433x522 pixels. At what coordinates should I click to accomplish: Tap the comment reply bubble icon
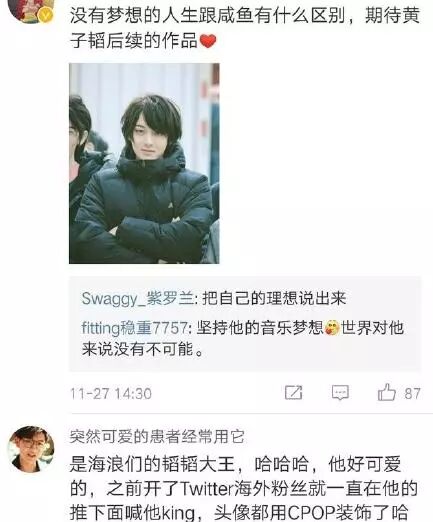coord(340,393)
